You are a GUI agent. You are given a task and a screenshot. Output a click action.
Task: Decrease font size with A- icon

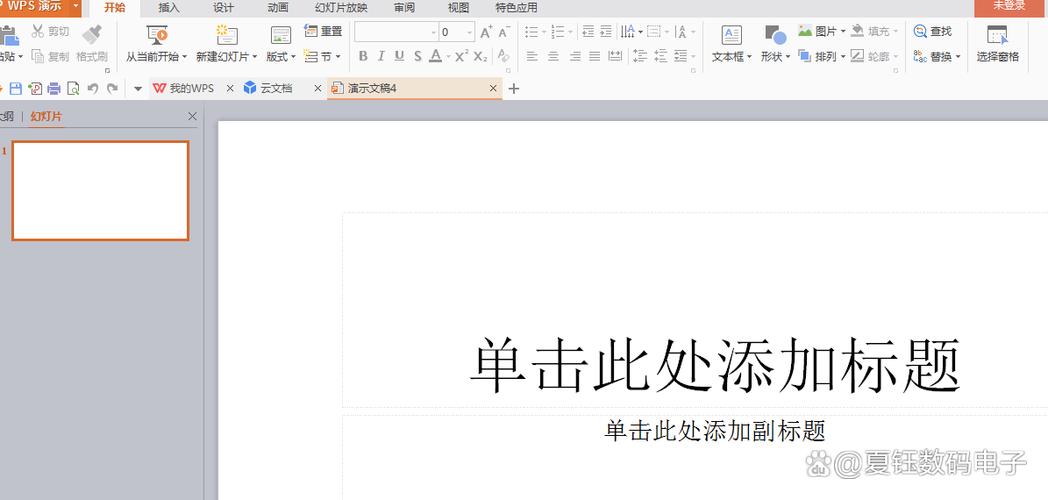click(504, 31)
